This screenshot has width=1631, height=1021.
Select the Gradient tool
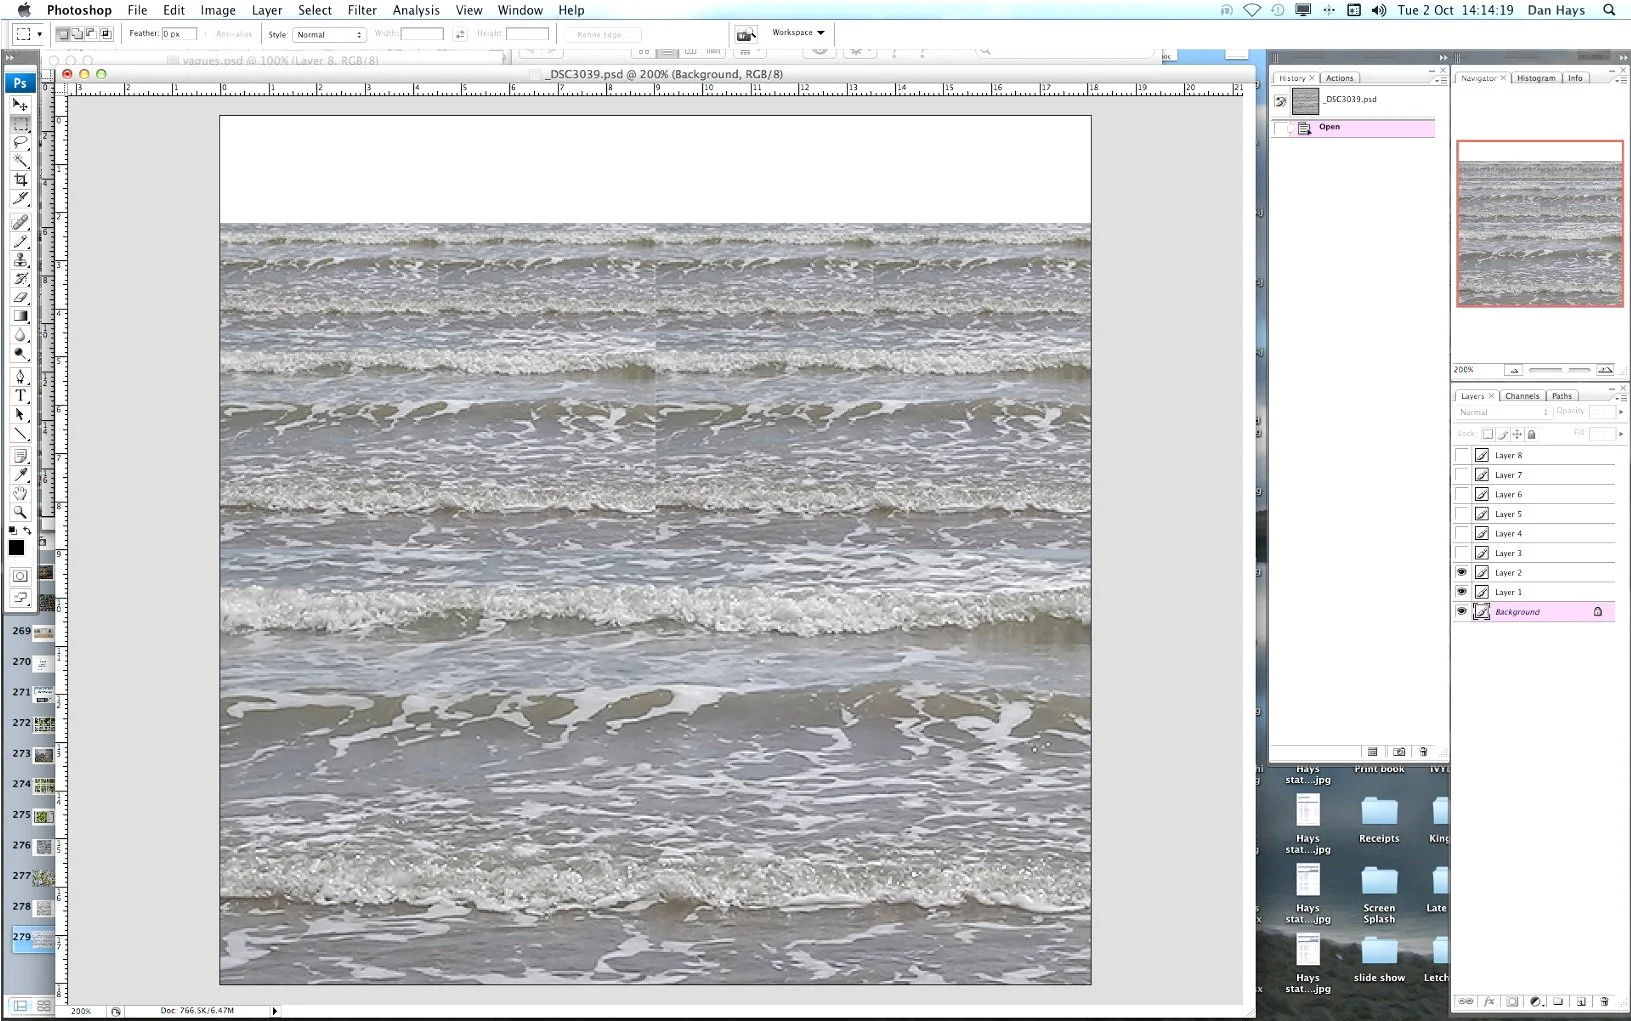pos(20,316)
